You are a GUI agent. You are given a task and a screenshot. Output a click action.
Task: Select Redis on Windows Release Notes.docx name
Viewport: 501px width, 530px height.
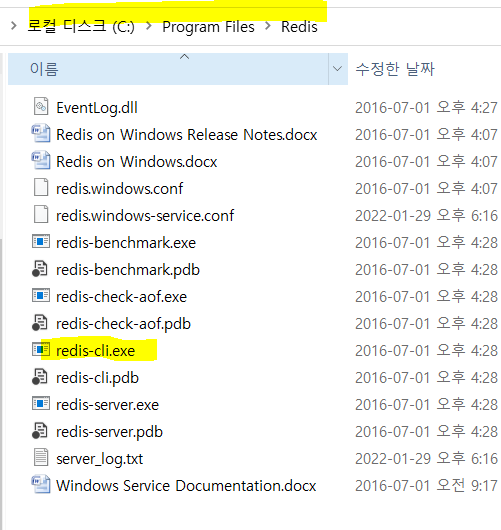[187, 135]
